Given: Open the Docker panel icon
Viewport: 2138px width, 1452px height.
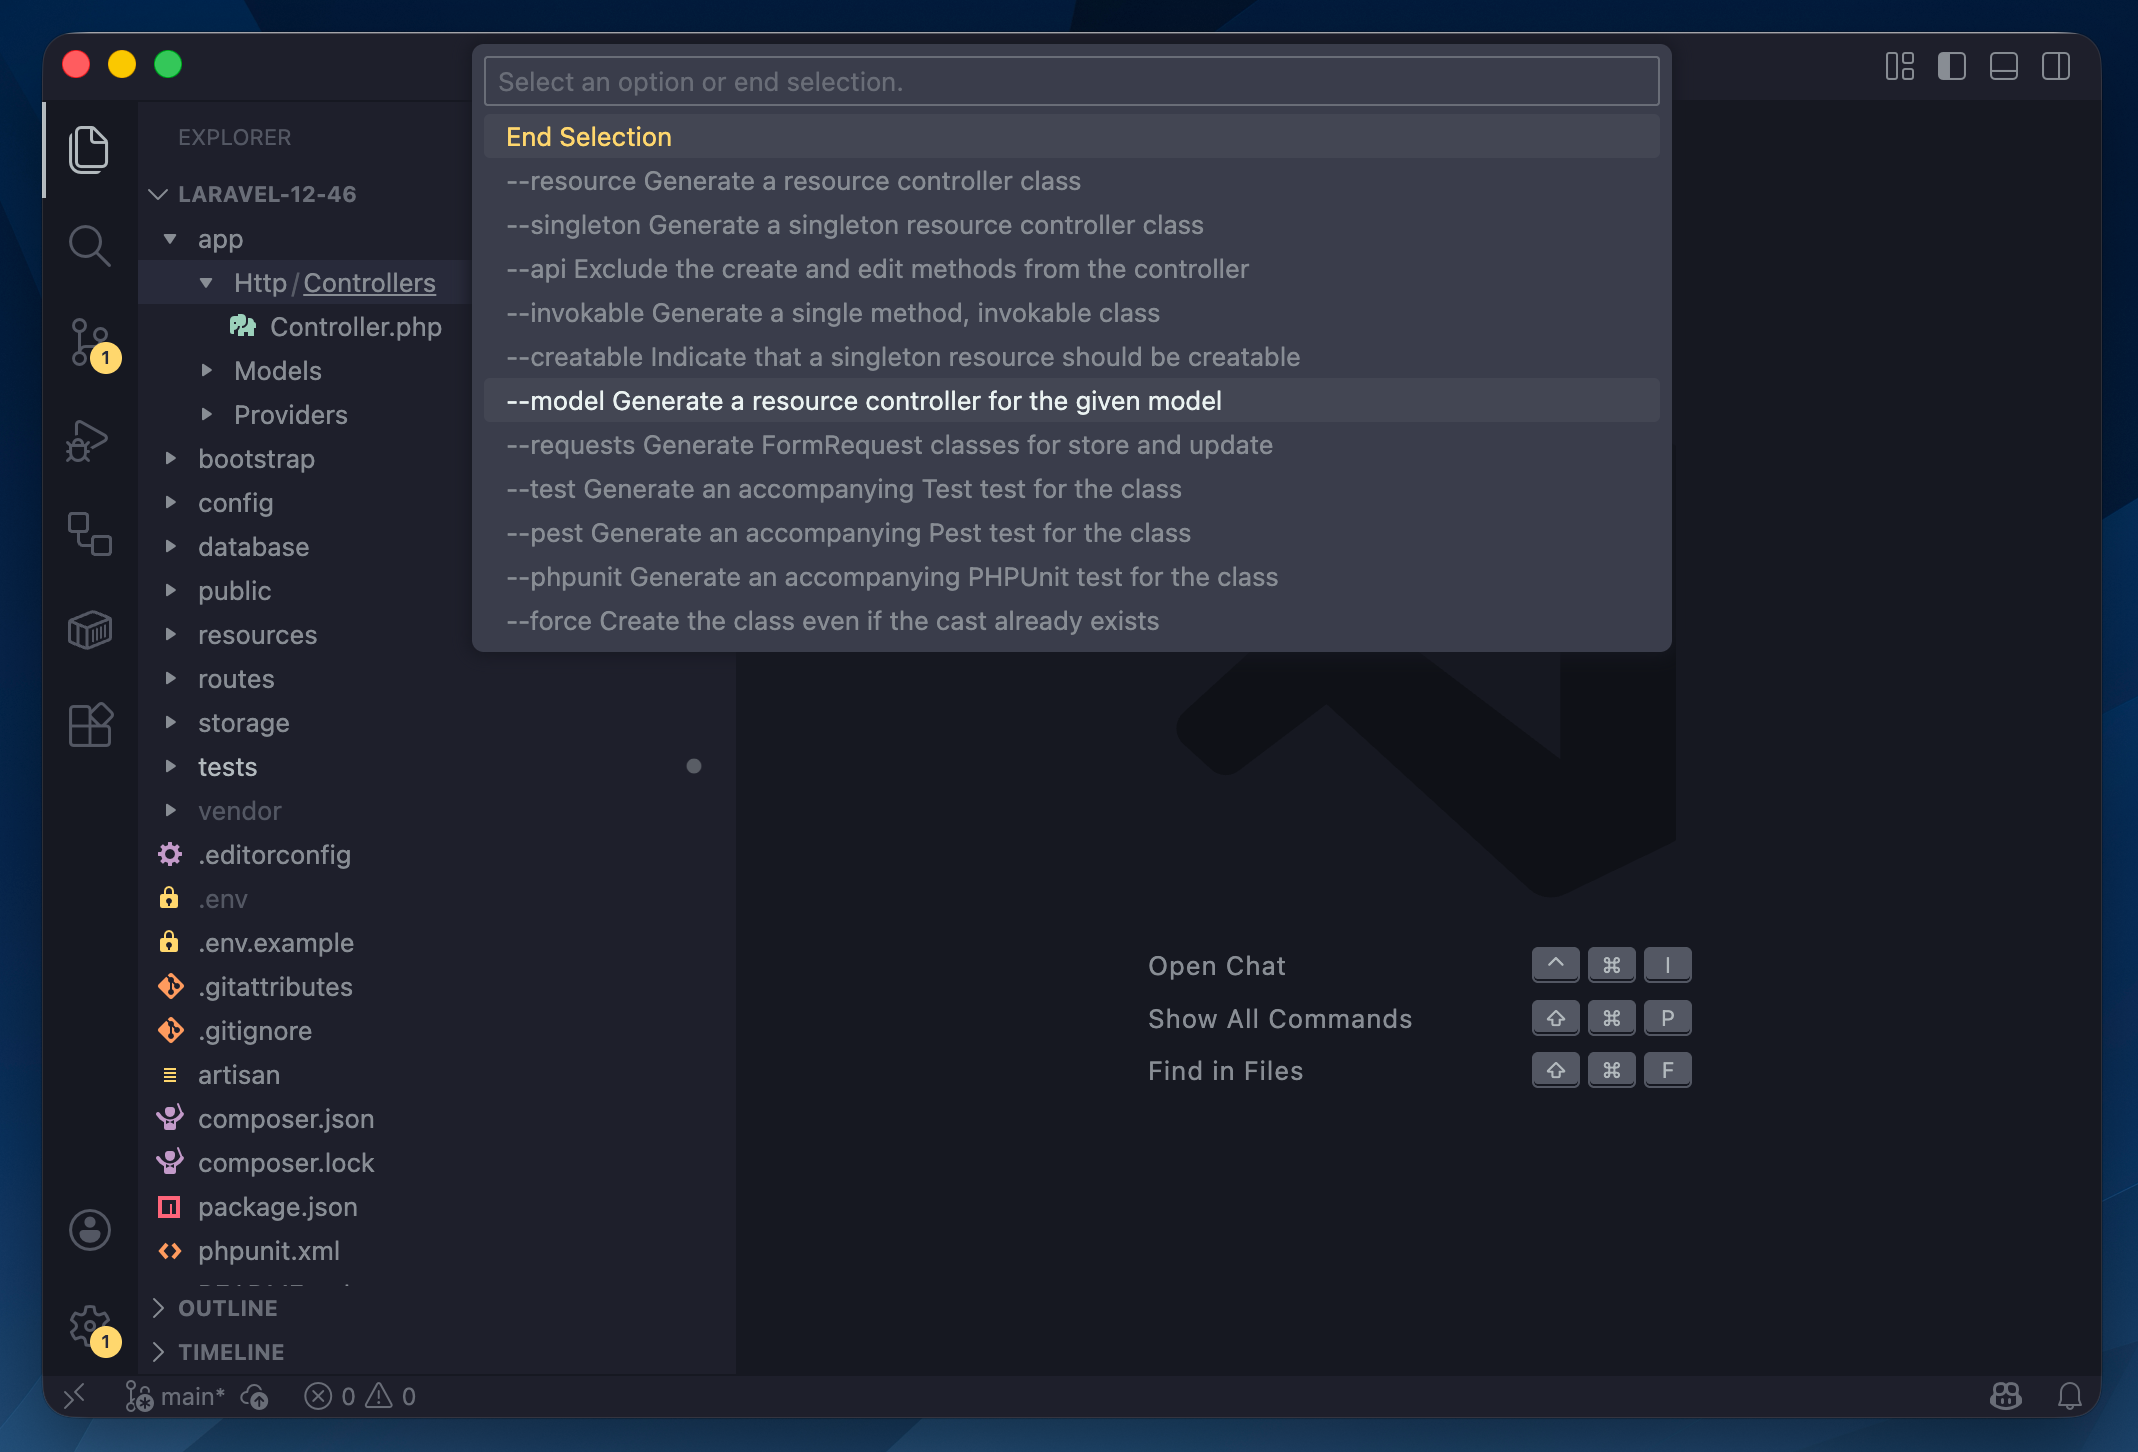Looking at the screenshot, I should 89,630.
